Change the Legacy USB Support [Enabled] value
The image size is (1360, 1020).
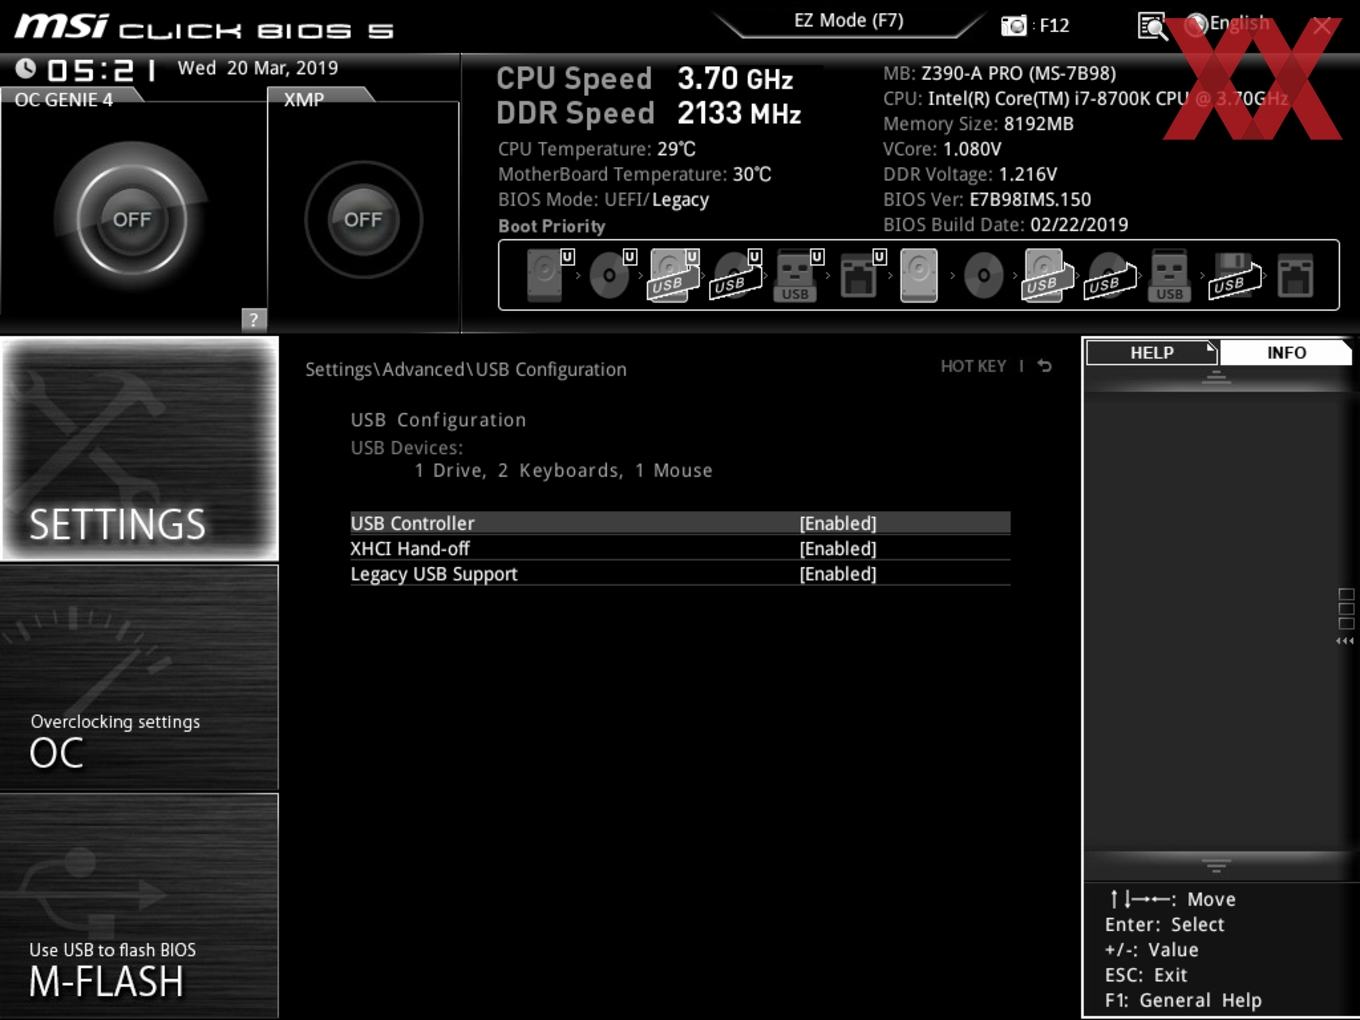click(838, 574)
